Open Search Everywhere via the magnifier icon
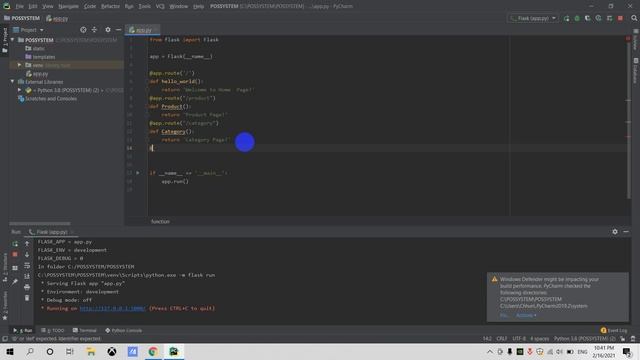Viewport: 640px width, 360px height. click(x=634, y=18)
